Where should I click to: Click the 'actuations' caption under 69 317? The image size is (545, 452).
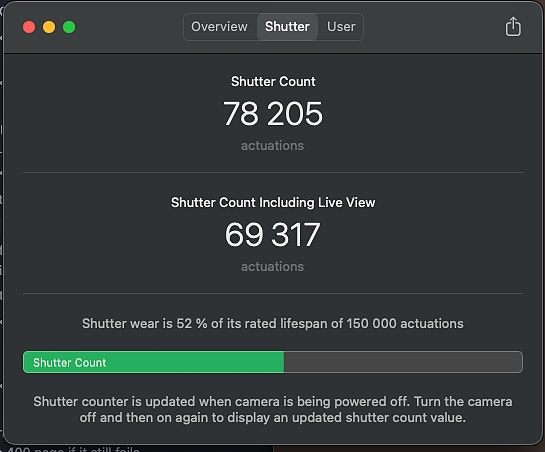[x=272, y=267]
